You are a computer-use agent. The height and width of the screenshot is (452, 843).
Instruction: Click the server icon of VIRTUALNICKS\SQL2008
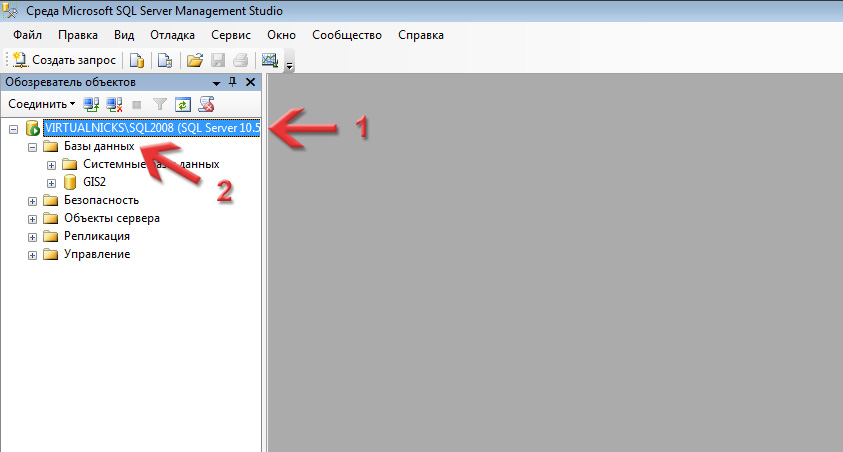(x=33, y=128)
